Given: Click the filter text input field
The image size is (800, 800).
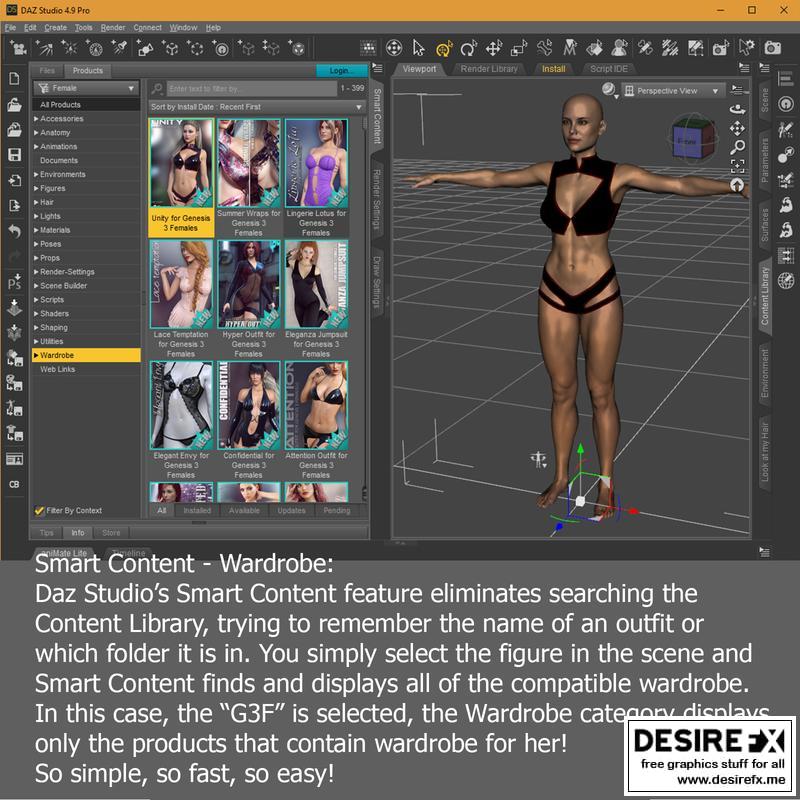Looking at the screenshot, I should [252, 89].
